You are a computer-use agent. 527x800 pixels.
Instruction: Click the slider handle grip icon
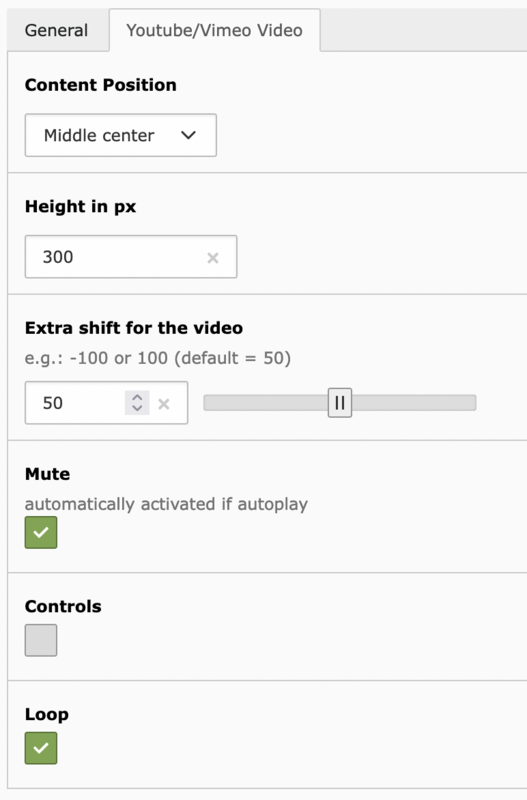click(x=340, y=403)
